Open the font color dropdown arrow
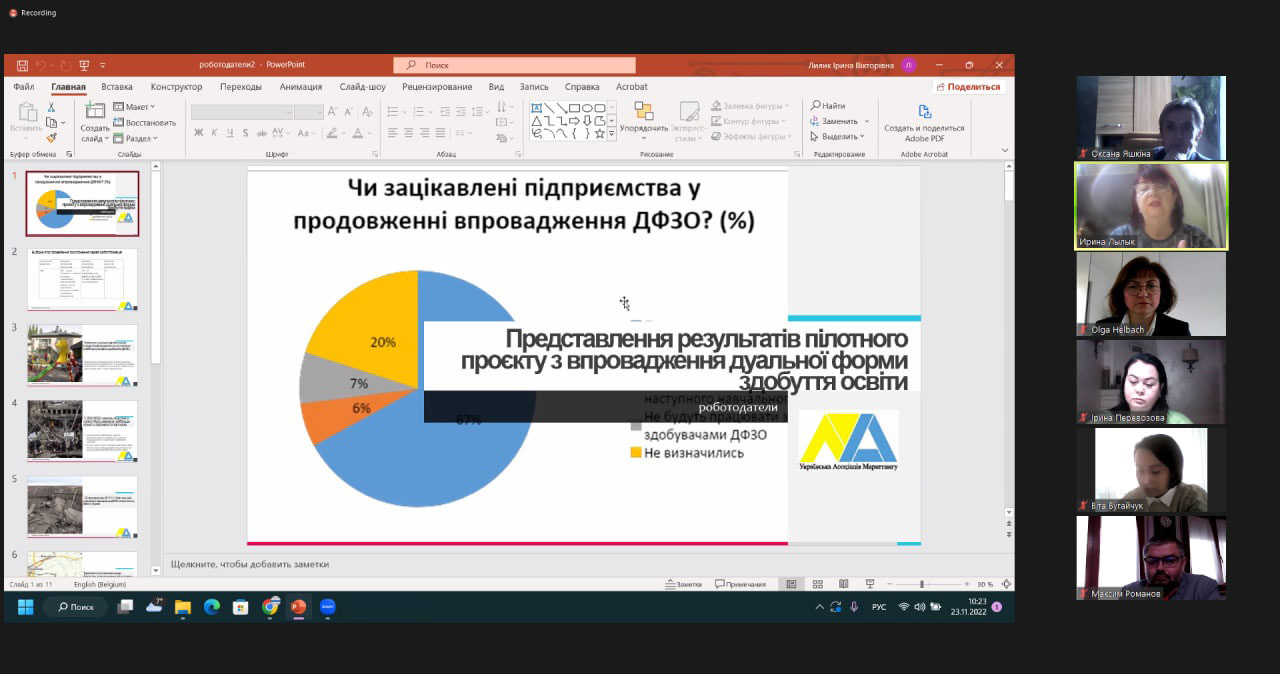This screenshot has height=674, width=1280. click(x=371, y=133)
